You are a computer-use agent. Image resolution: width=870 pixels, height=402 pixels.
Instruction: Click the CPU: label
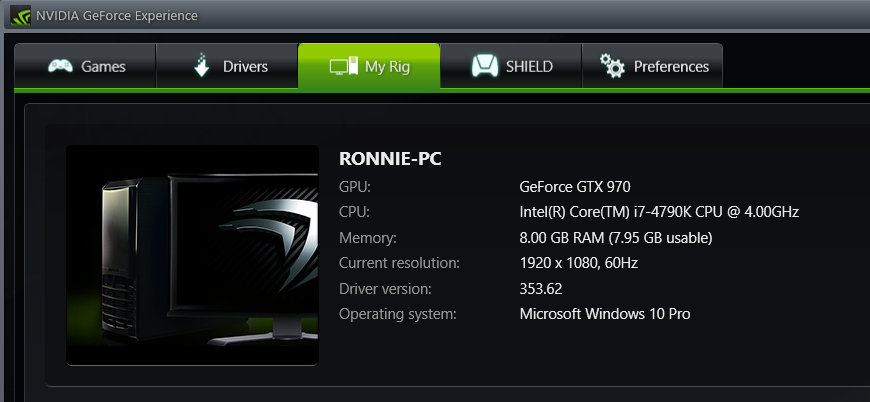(354, 212)
